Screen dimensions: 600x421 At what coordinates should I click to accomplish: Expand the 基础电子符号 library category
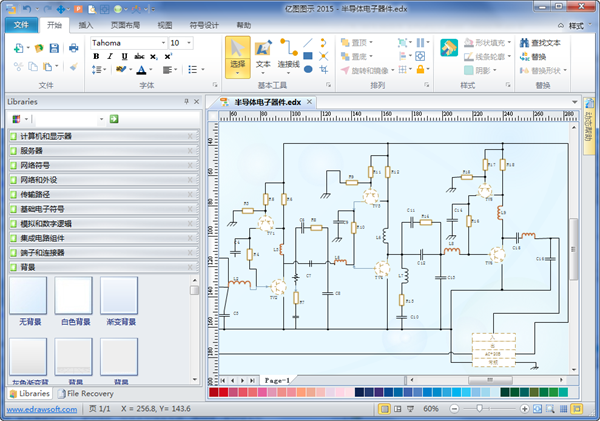(100, 209)
